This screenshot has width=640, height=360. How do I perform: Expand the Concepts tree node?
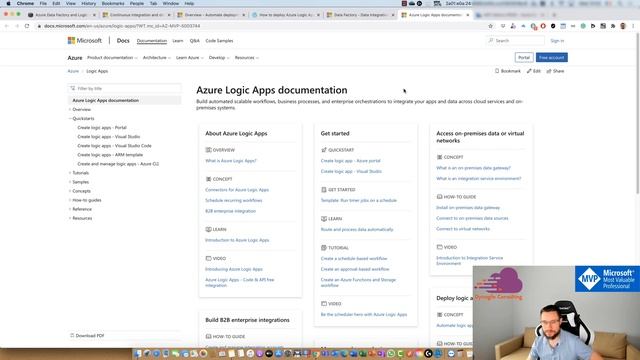click(x=70, y=191)
